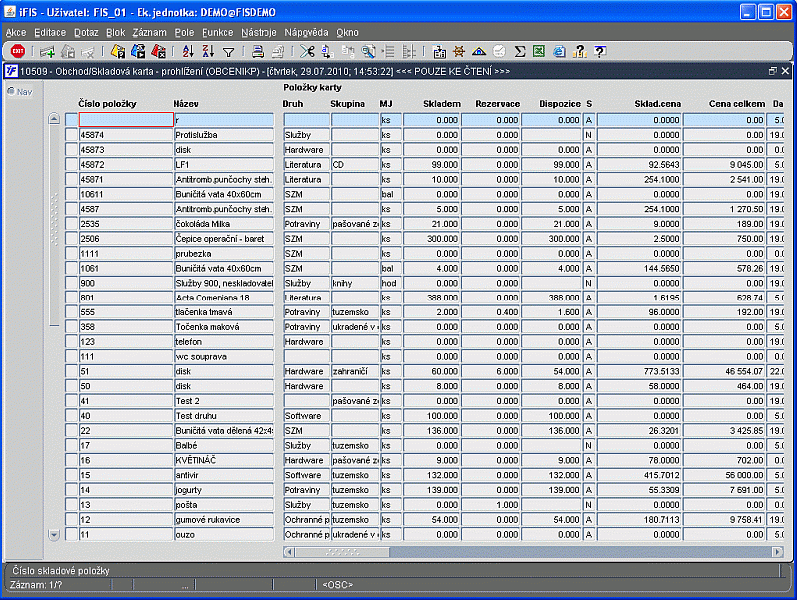This screenshot has height=600, width=797.
Task: Select the cell 'Čepice operační - baret'
Action: [x=224, y=238]
